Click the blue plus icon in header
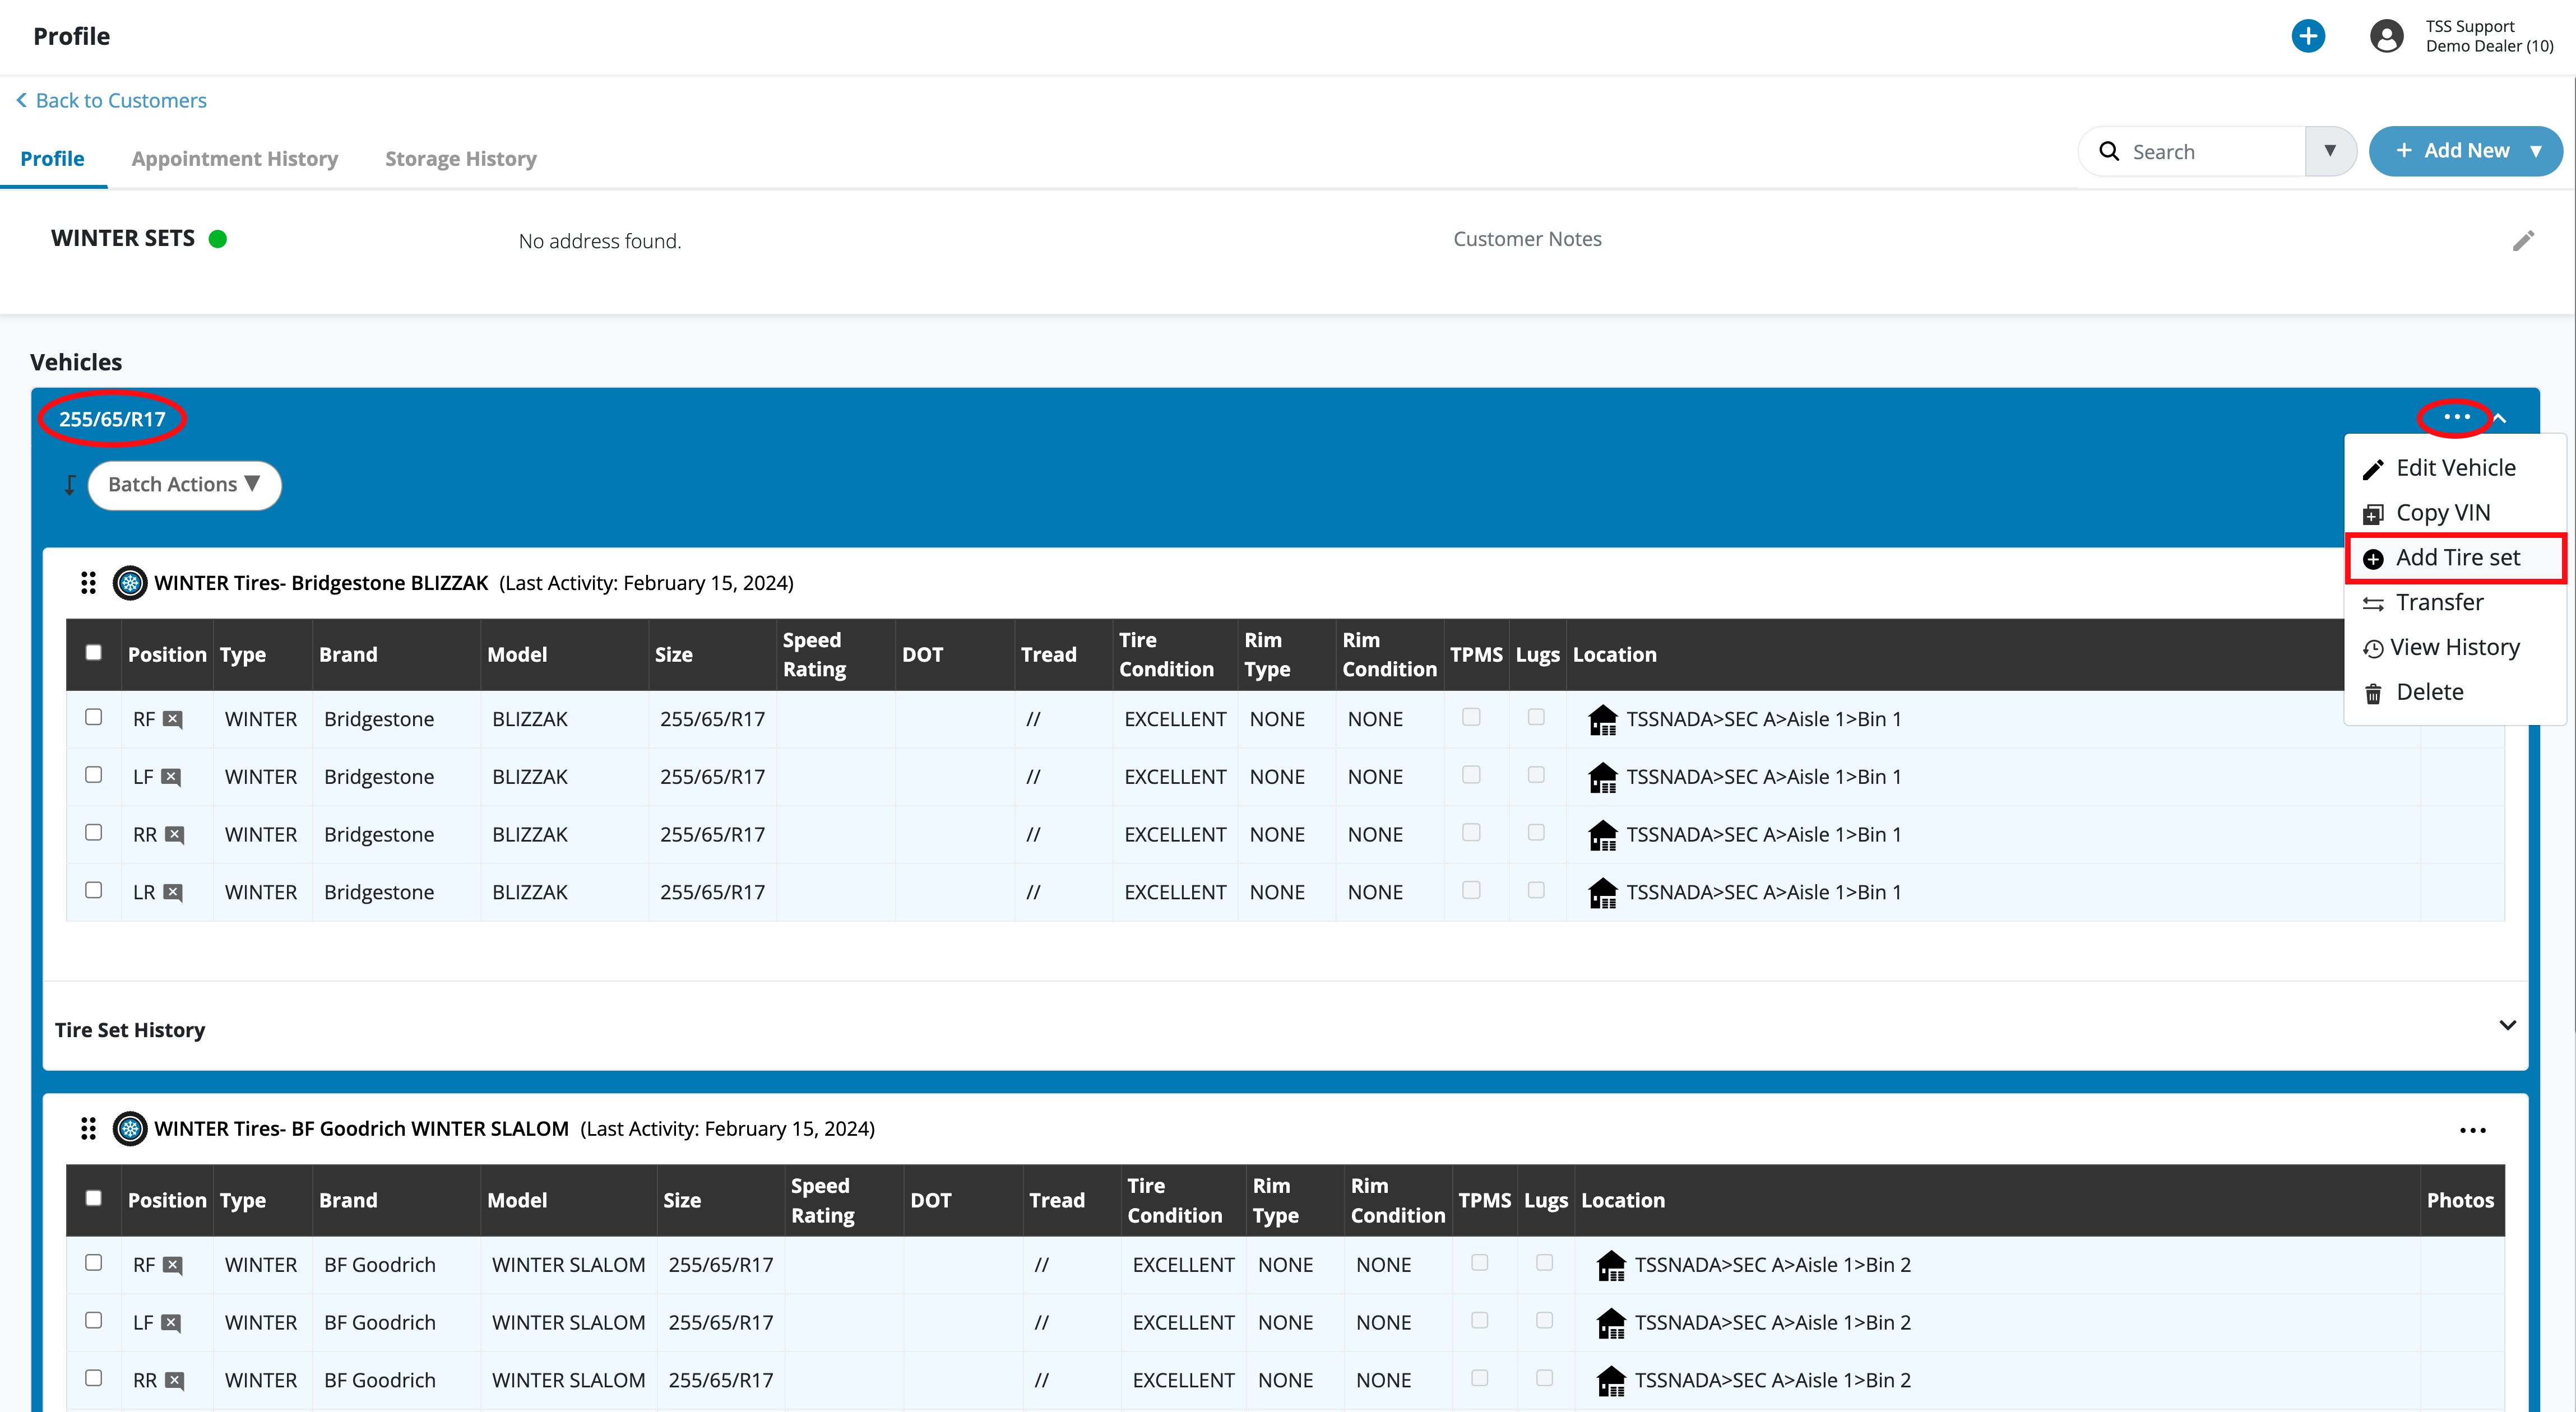2576x1412 pixels. (x=2307, y=37)
